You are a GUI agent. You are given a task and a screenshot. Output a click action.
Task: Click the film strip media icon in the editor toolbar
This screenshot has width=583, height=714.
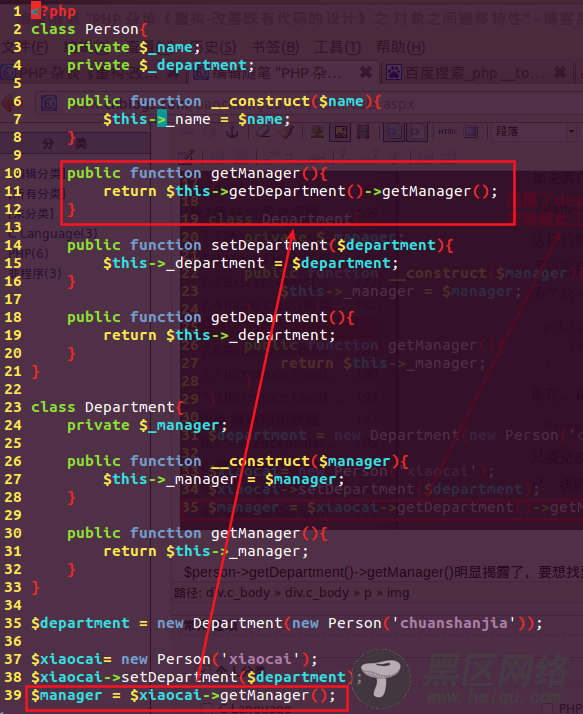point(363,132)
